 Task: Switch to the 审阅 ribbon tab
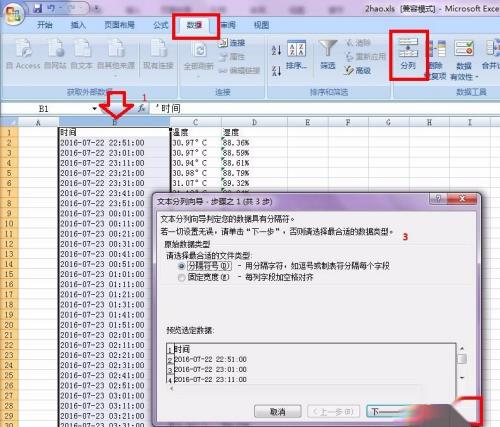[228, 25]
